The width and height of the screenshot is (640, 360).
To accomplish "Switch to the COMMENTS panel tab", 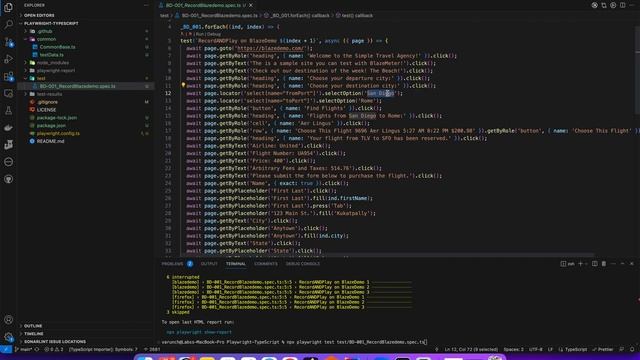I will point(266,264).
